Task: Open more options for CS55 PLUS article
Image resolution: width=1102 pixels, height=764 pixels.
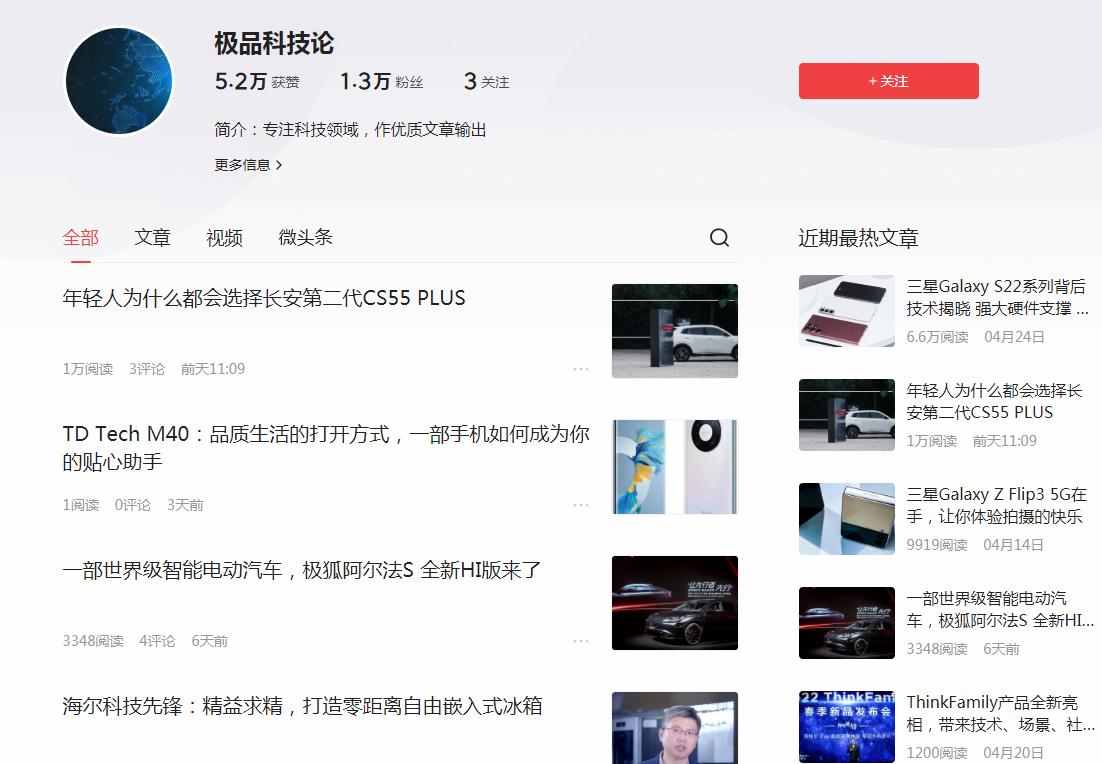Action: 581,368
